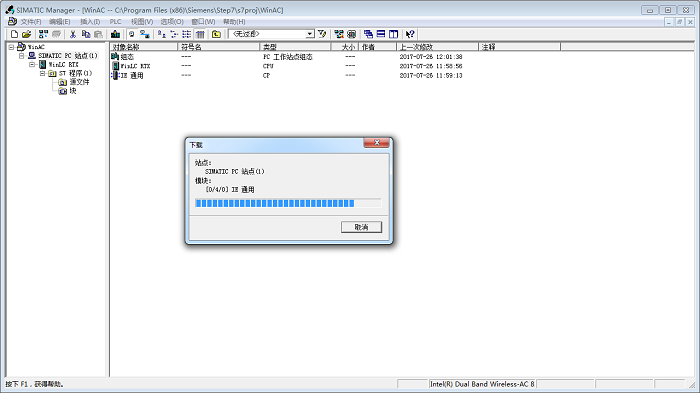Click the Cut scissors toolbar icon
The image size is (700, 393).
[73, 34]
